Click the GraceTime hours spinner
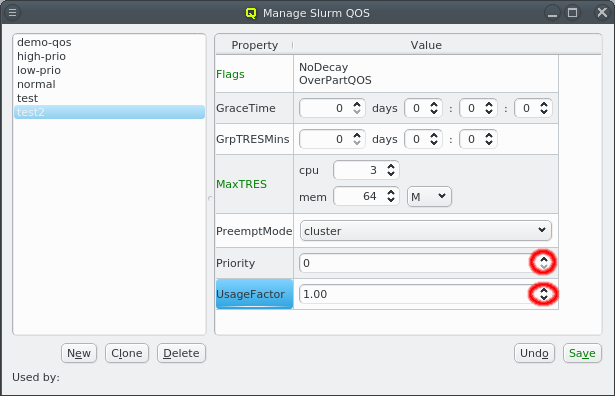 tap(424, 108)
